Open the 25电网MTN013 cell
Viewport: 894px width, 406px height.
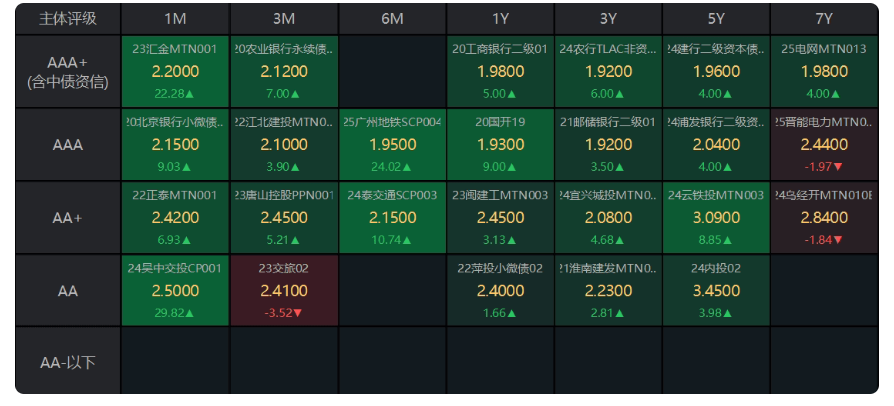[824, 71]
